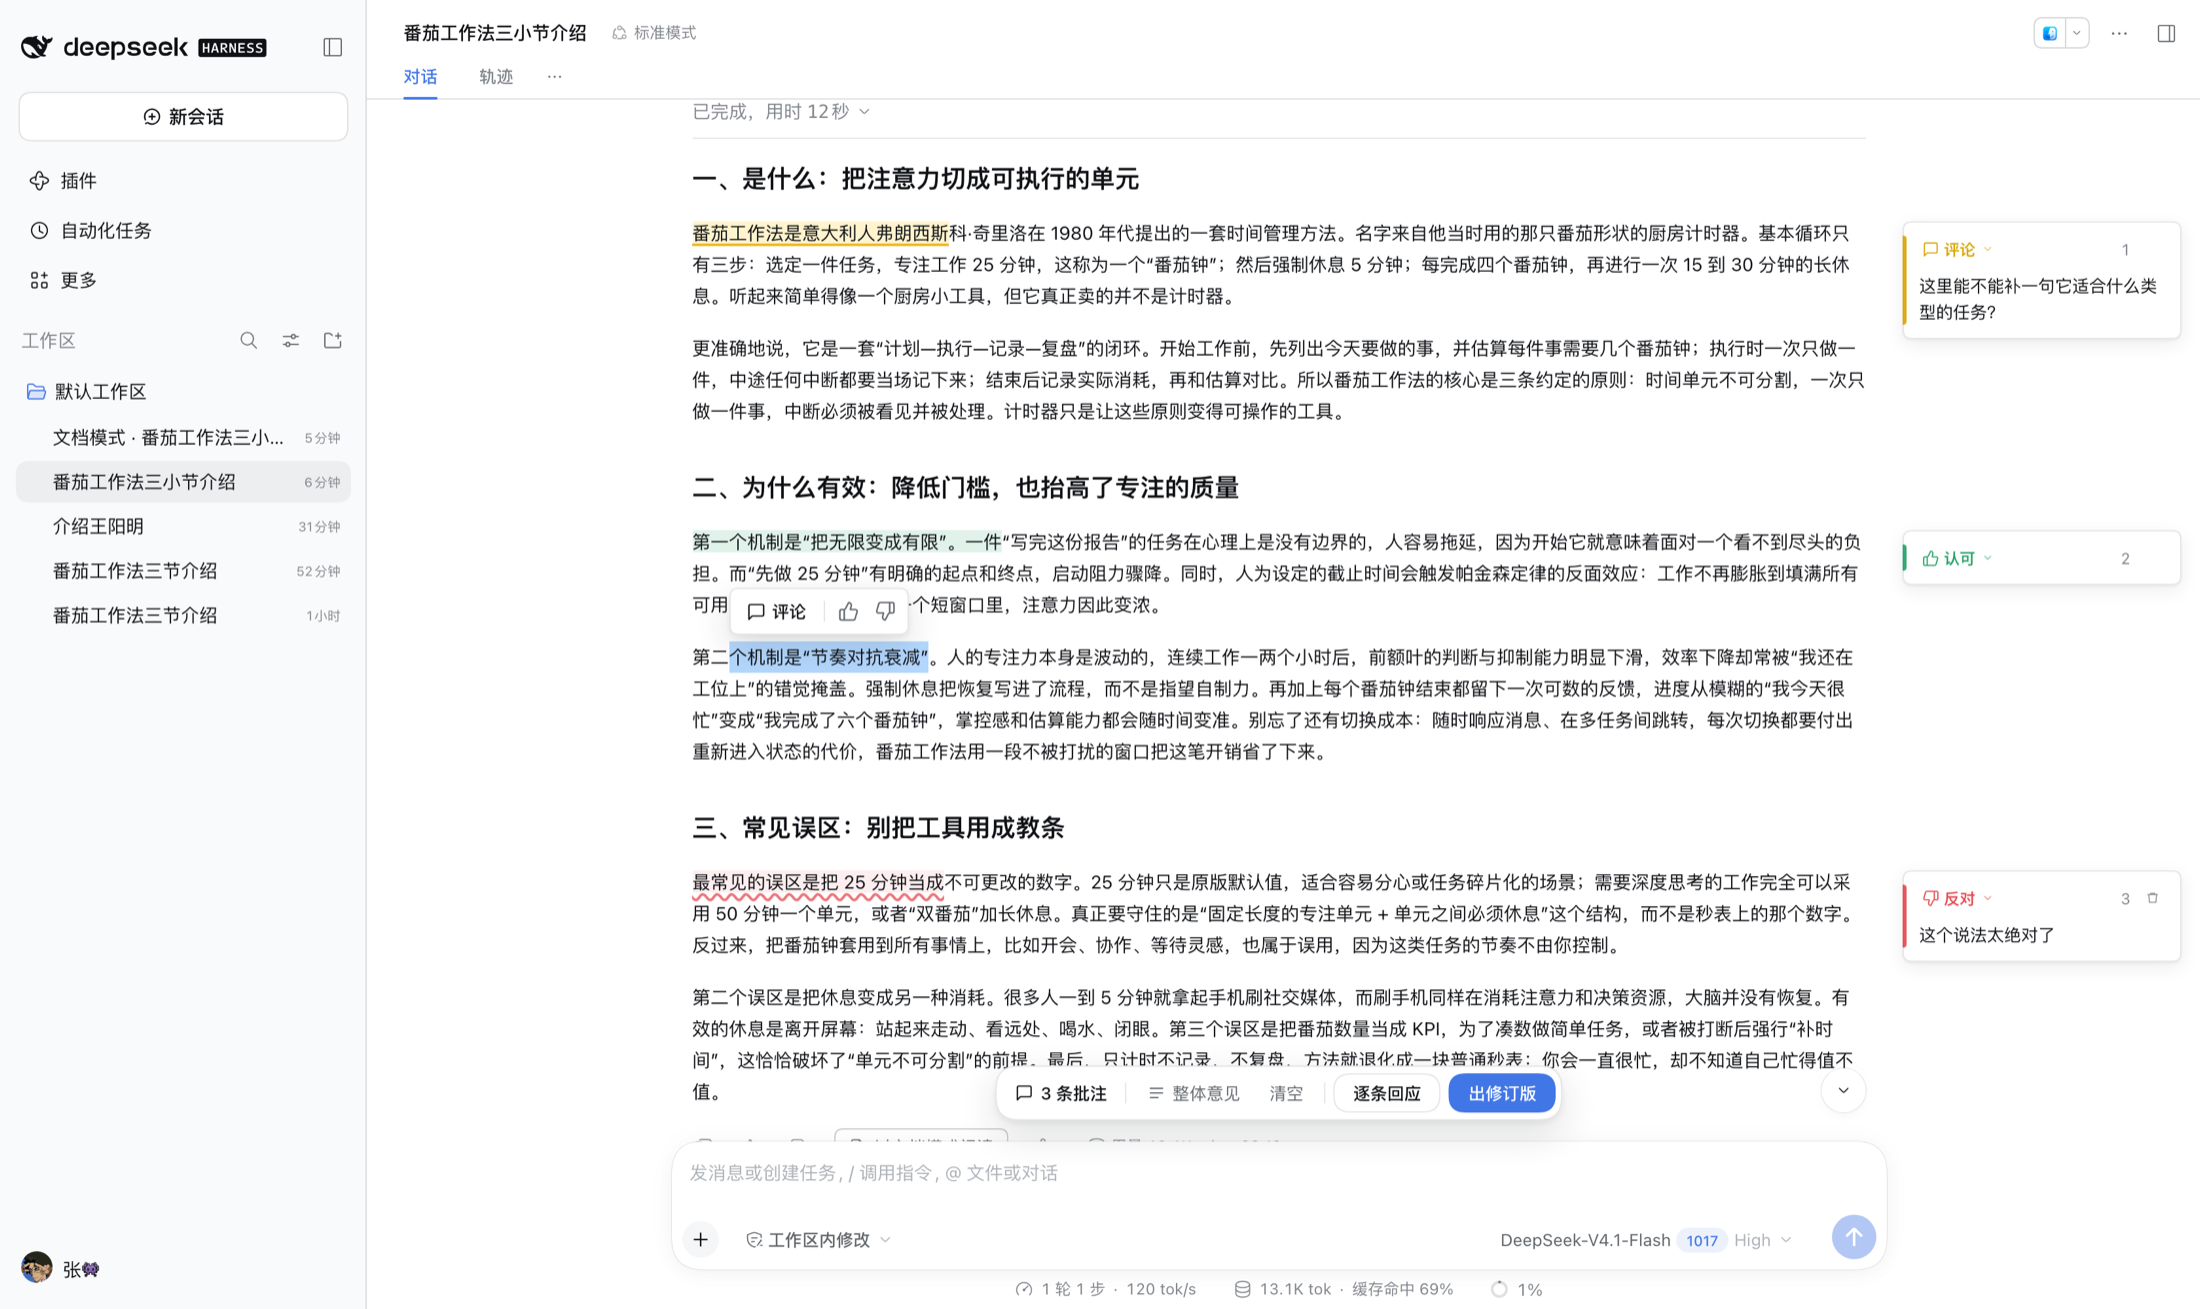Screen dimensions: 2200x1309
Task: Start a new conversation with 新会话
Action: tap(183, 117)
